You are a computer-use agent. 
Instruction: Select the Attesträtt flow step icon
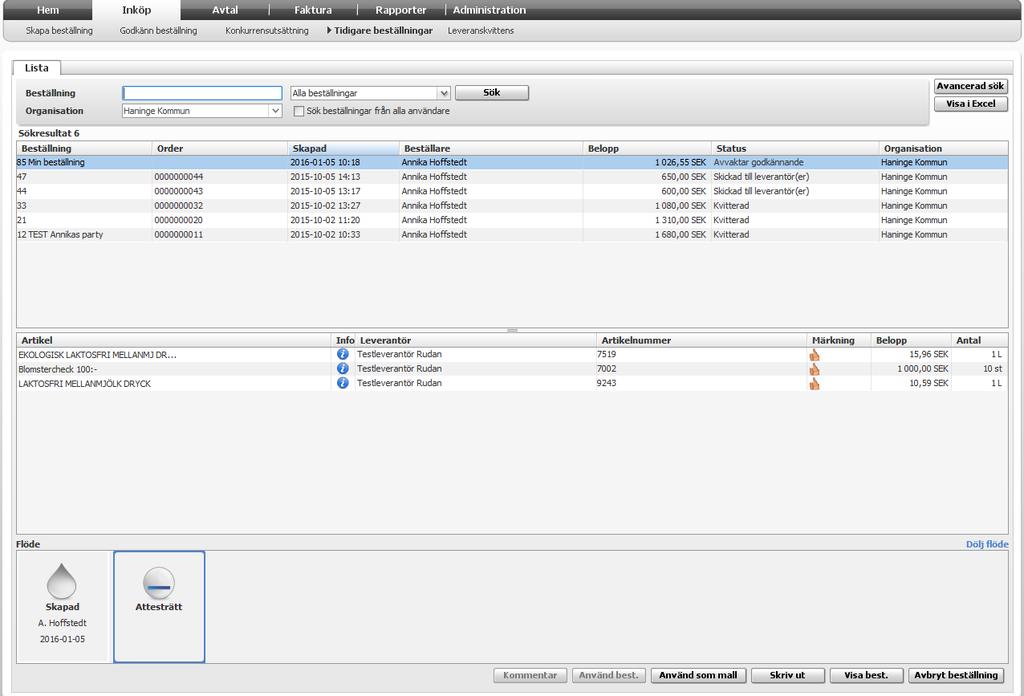[x=159, y=582]
